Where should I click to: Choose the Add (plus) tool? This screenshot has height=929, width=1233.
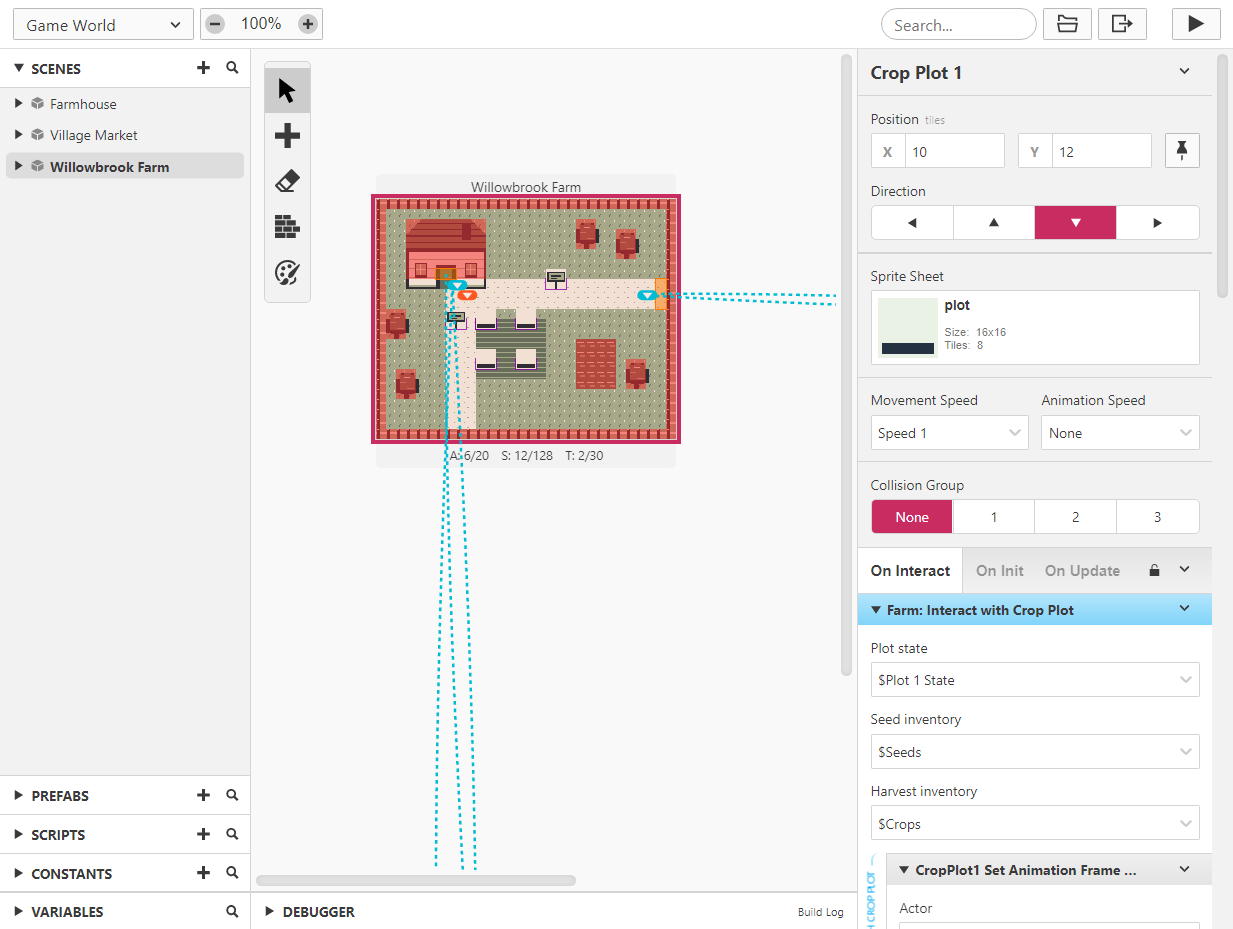click(x=287, y=136)
